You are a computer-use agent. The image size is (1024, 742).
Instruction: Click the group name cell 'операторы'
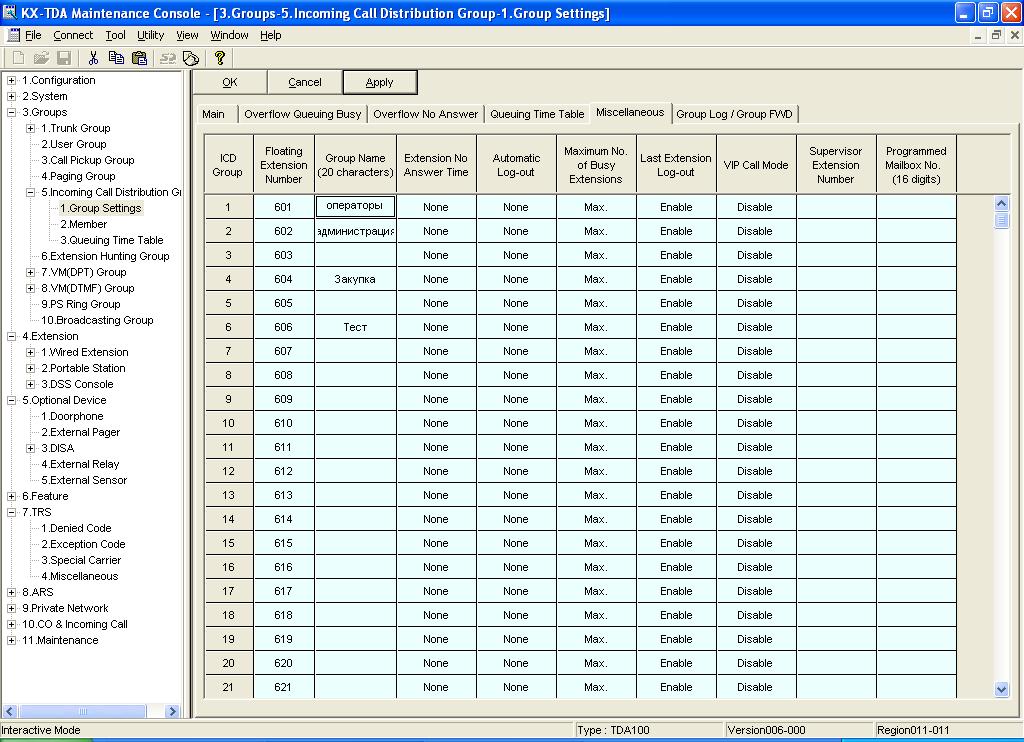click(355, 206)
